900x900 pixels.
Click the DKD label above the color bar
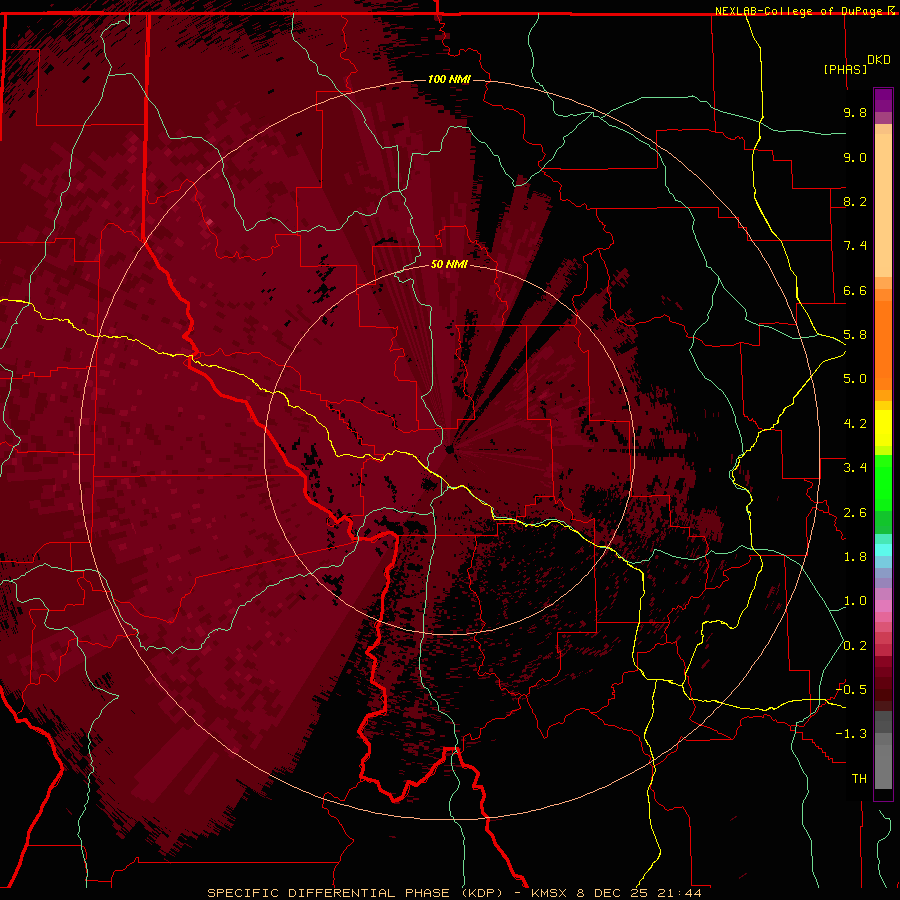click(878, 60)
